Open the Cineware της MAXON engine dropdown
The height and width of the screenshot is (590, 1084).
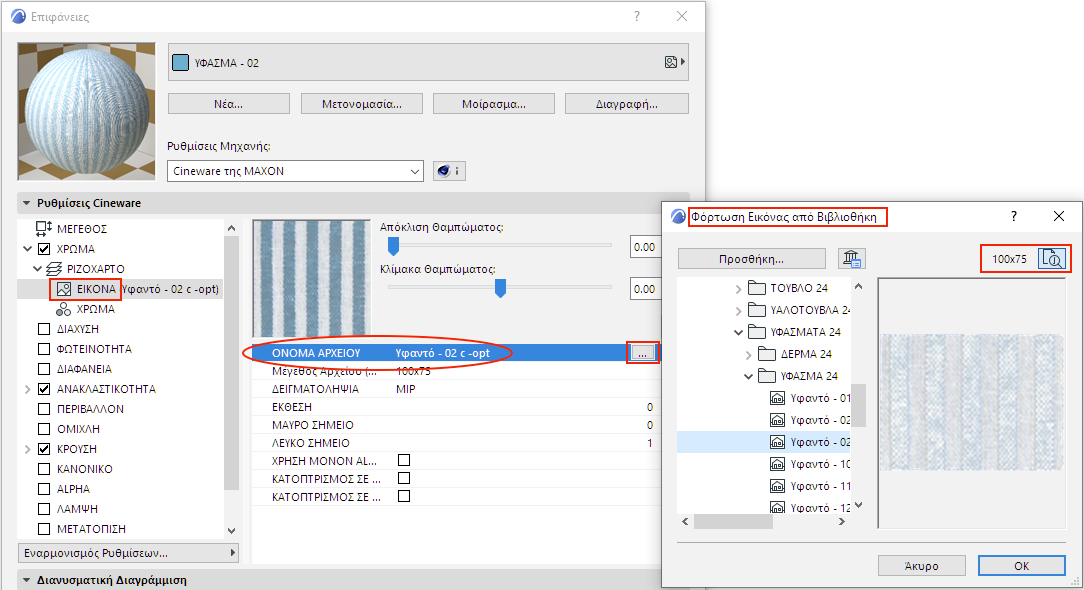(x=295, y=171)
